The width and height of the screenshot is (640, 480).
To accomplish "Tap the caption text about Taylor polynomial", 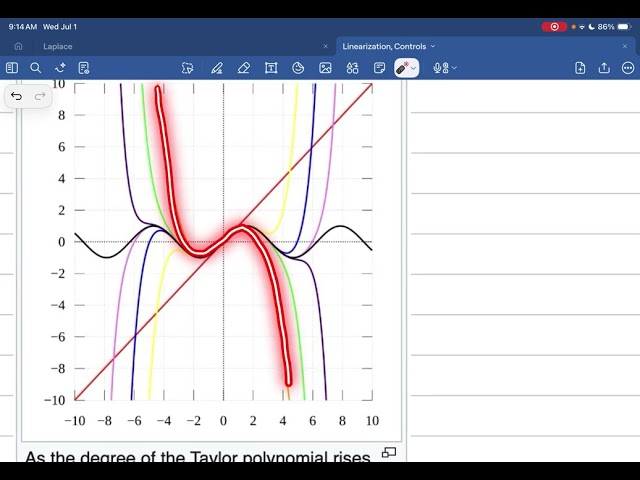I will point(198,456).
